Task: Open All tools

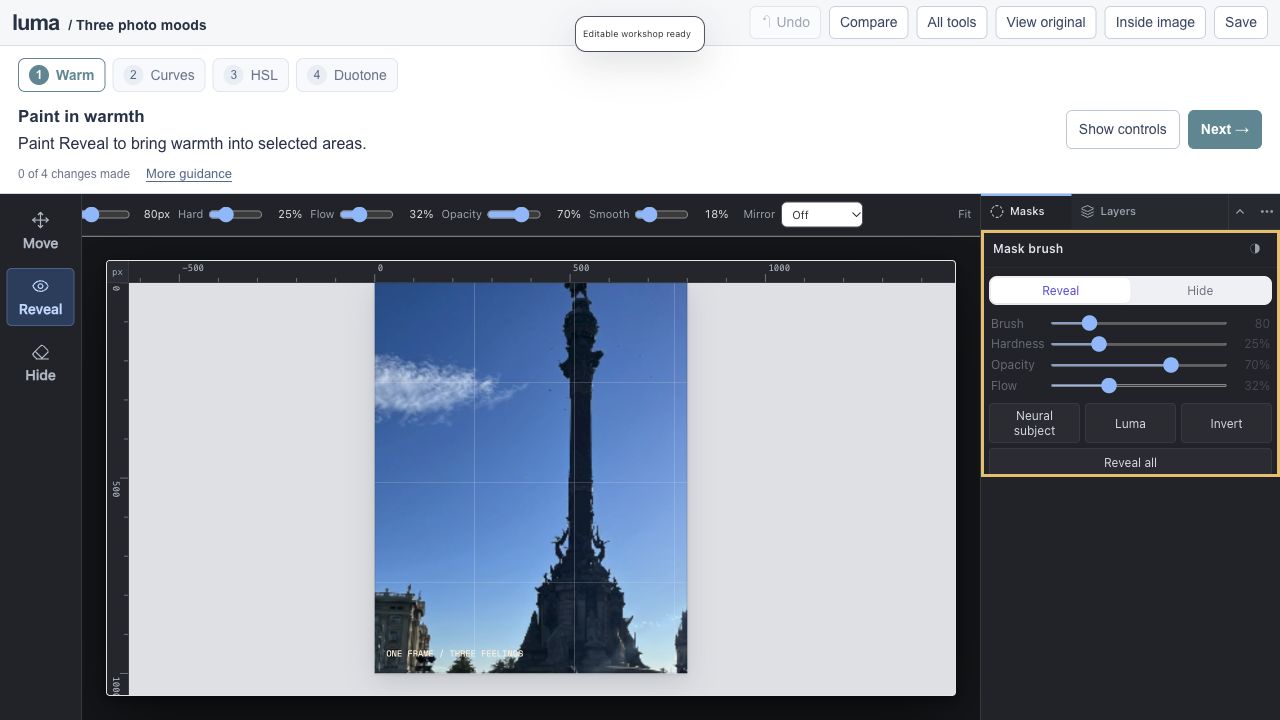Action: [951, 22]
